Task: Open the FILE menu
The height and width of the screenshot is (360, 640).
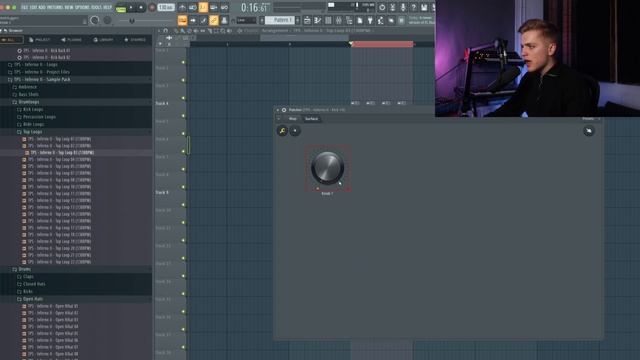Action: point(24,7)
